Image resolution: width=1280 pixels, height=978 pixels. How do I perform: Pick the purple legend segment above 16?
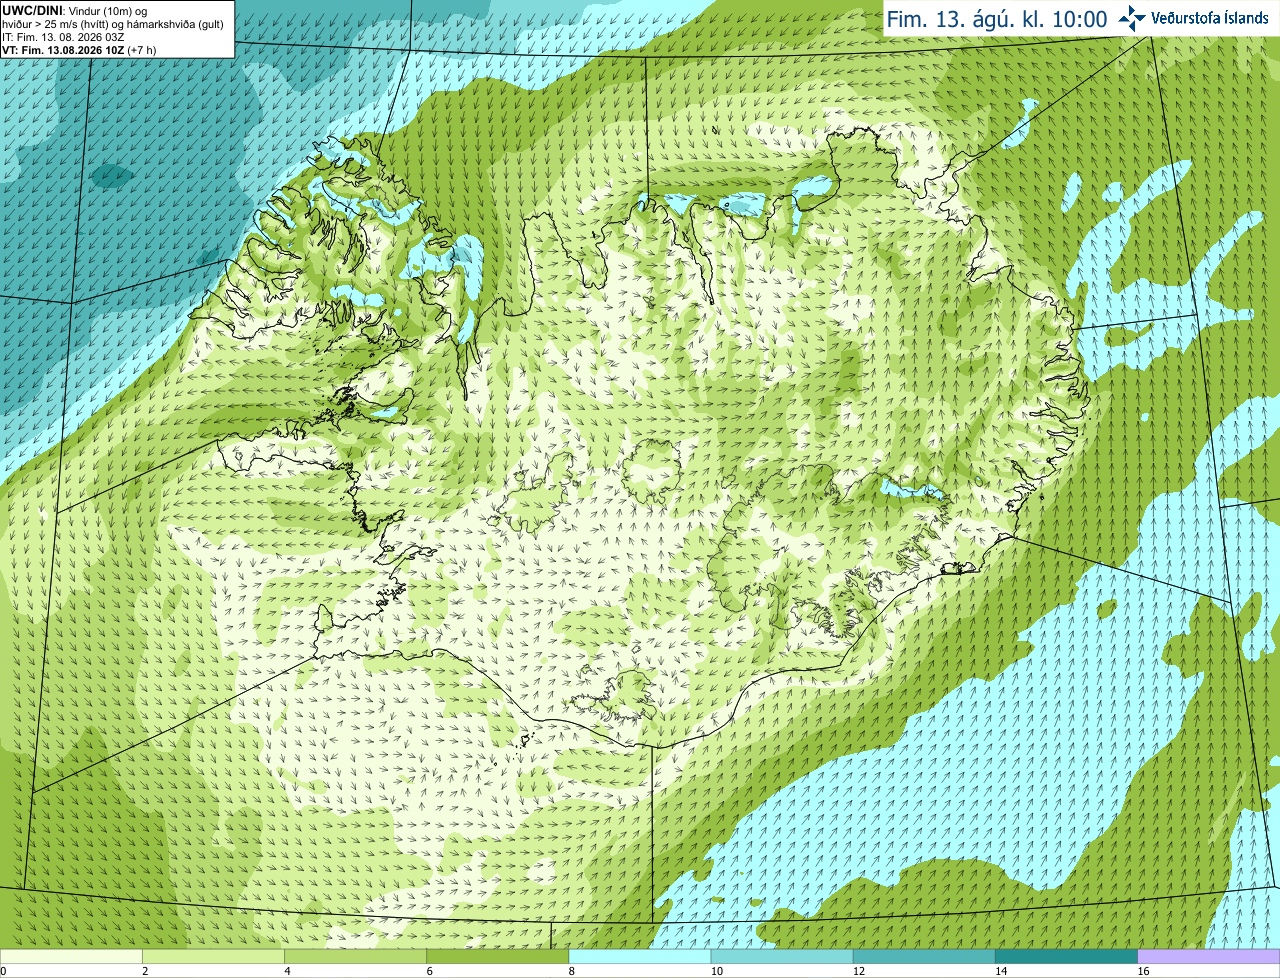[x=1209, y=957]
